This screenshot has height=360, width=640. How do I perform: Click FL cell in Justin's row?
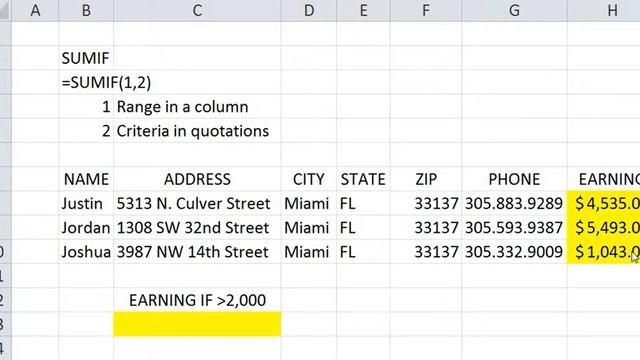363,203
